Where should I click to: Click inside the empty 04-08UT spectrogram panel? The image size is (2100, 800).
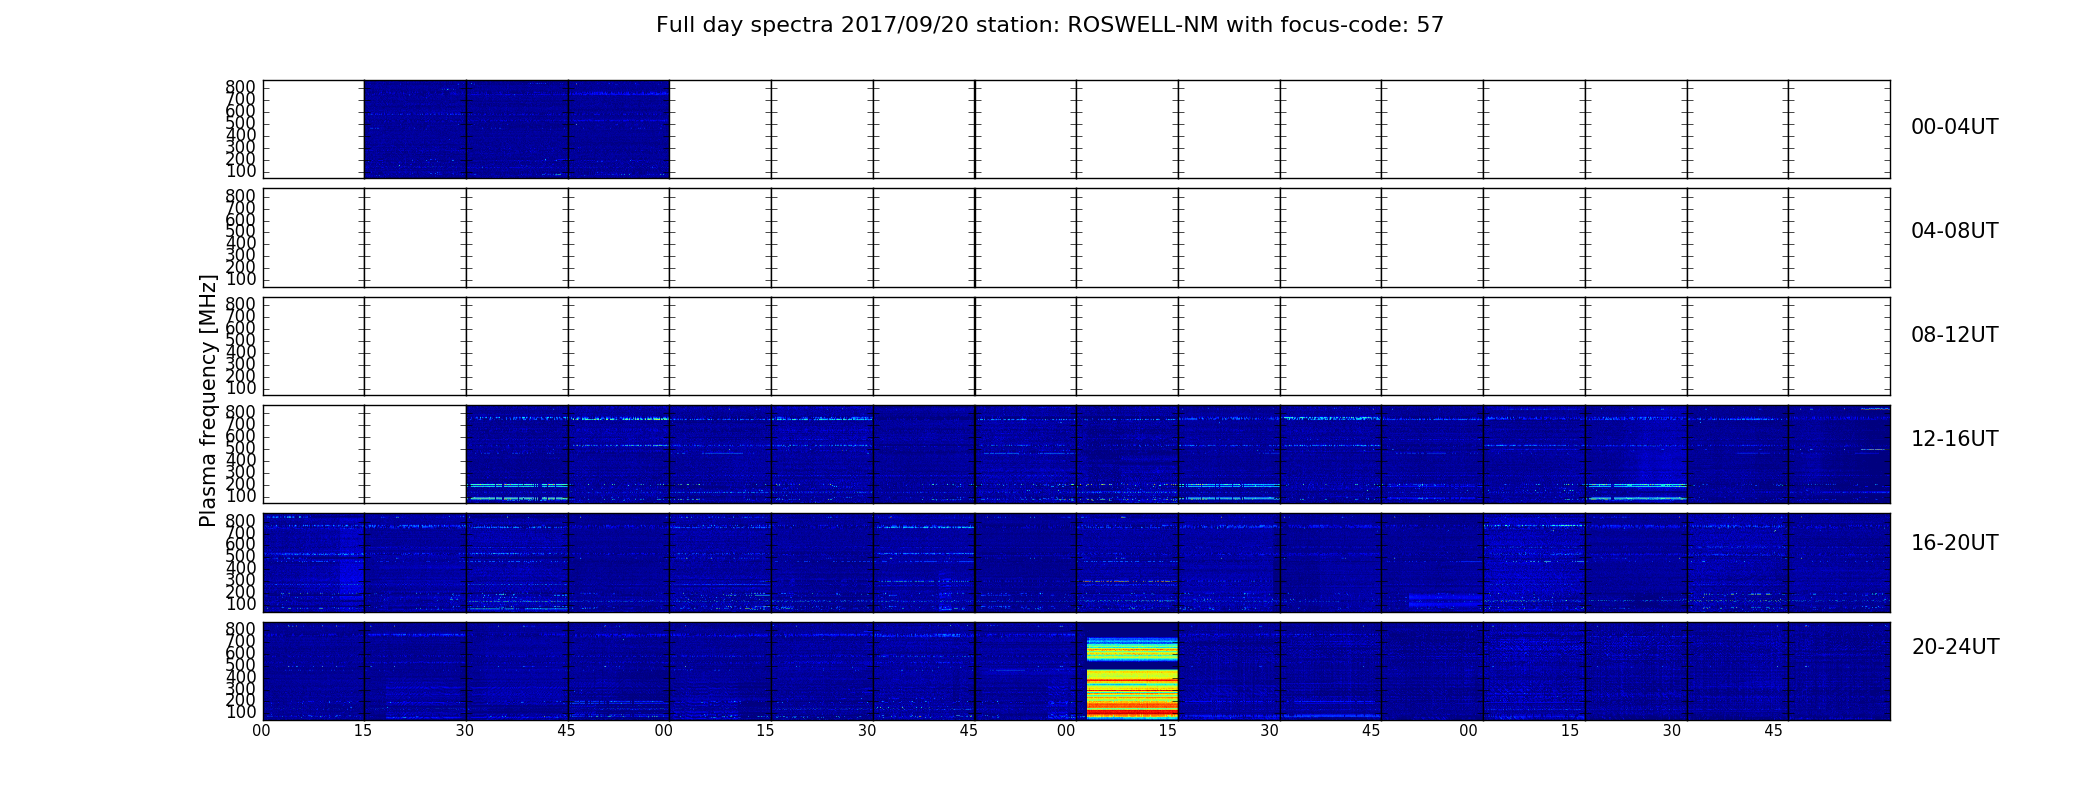[x=1076, y=238]
